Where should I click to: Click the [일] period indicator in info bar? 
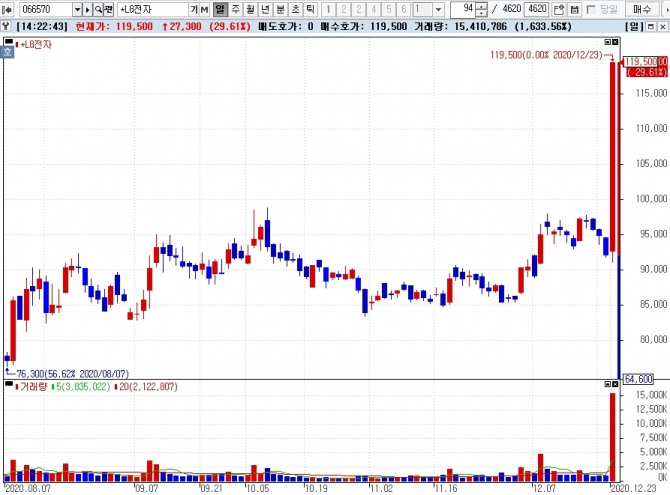pyautogui.click(x=635, y=27)
